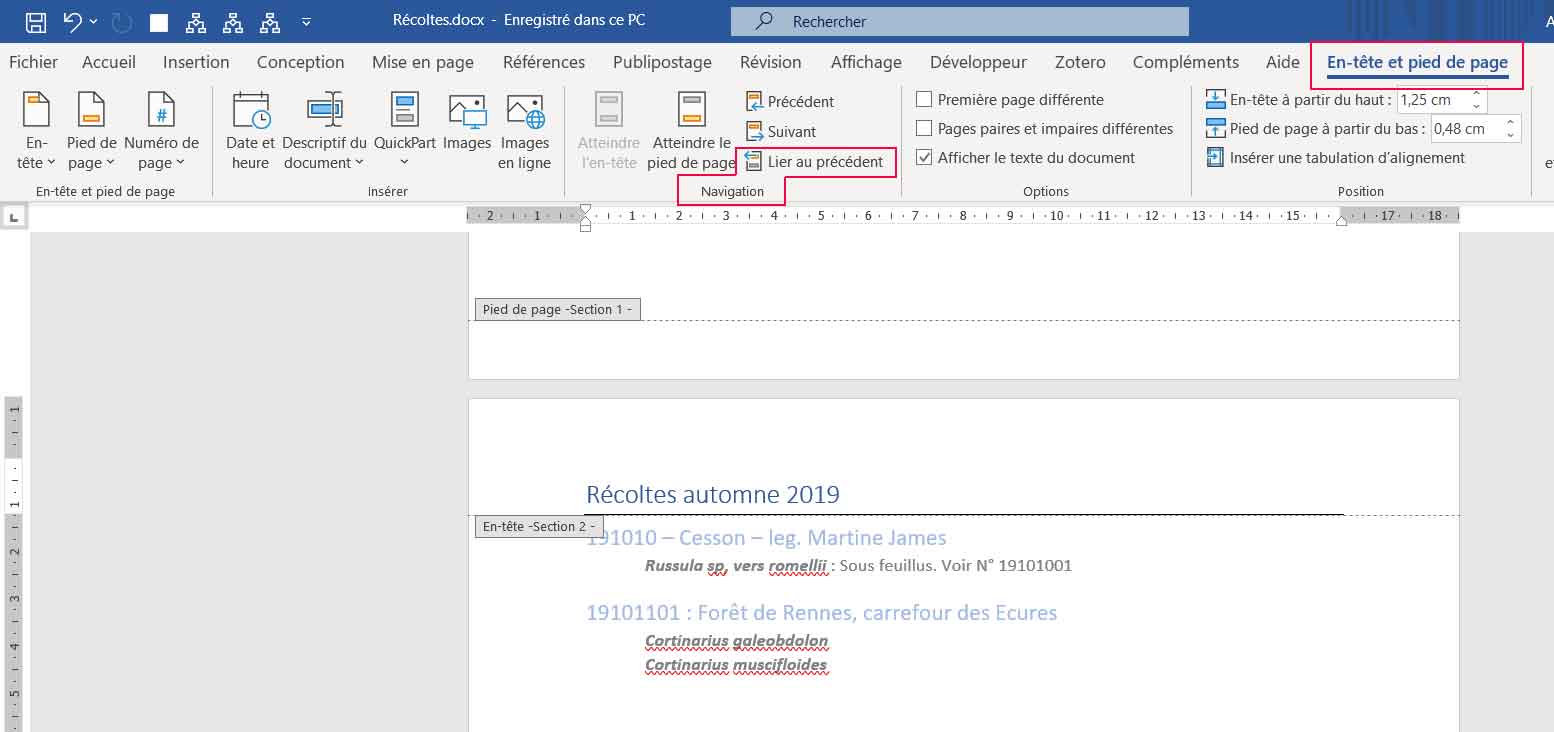Decrease En-tête à partir du haut value
Viewport: 1554px width, 732px height.
point(1476,105)
